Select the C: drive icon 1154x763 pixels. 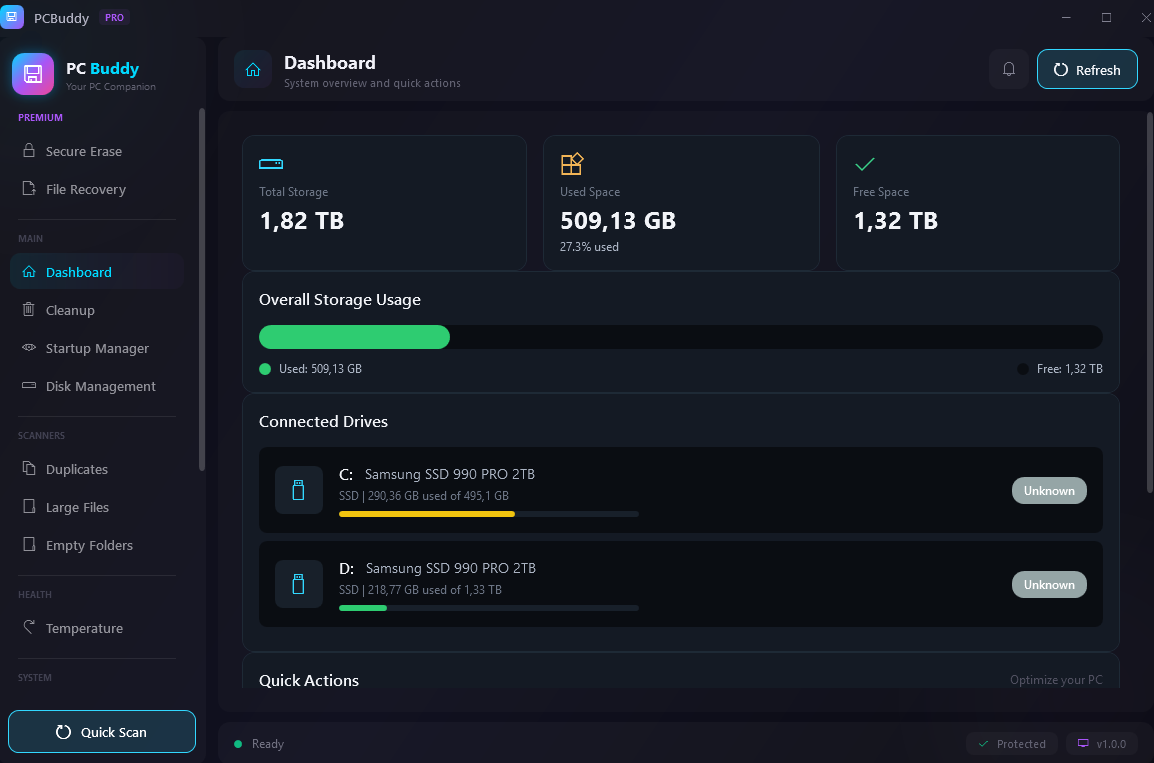pyautogui.click(x=298, y=490)
